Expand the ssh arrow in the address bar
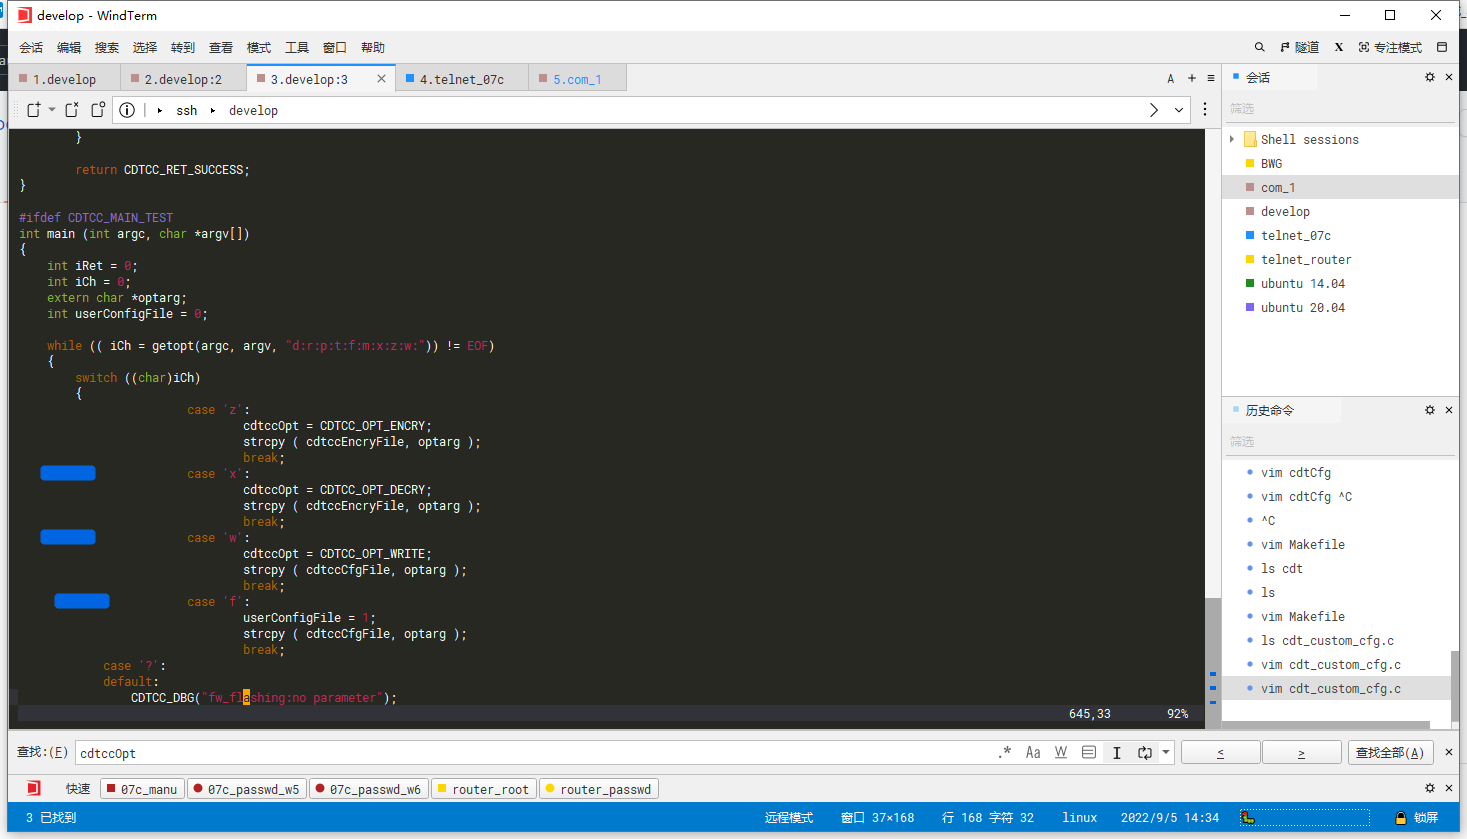This screenshot has width=1467, height=839. [x=160, y=110]
